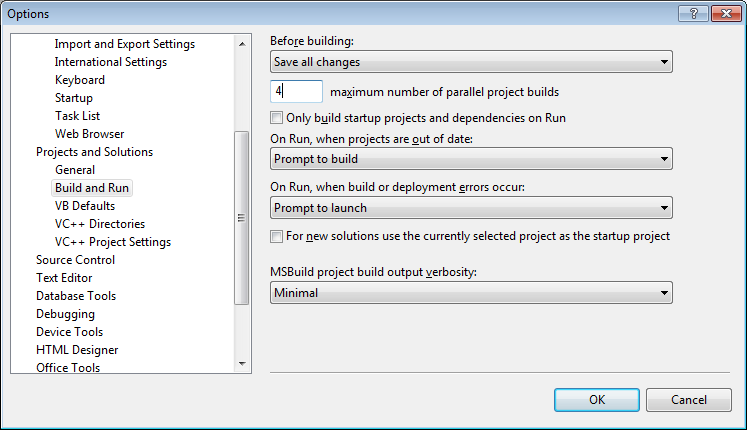Select VC++ Directories tree item
Image resolution: width=747 pixels, height=430 pixels.
[100, 224]
